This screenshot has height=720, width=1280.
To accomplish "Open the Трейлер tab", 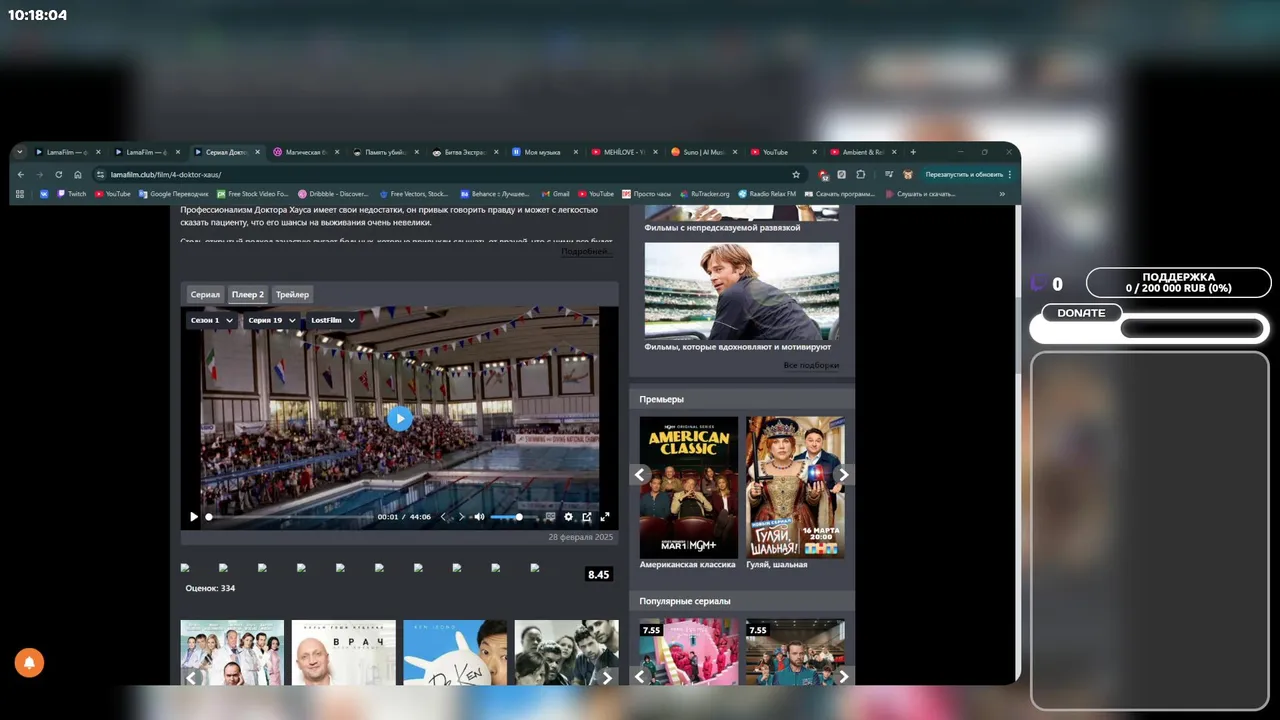I will [292, 294].
